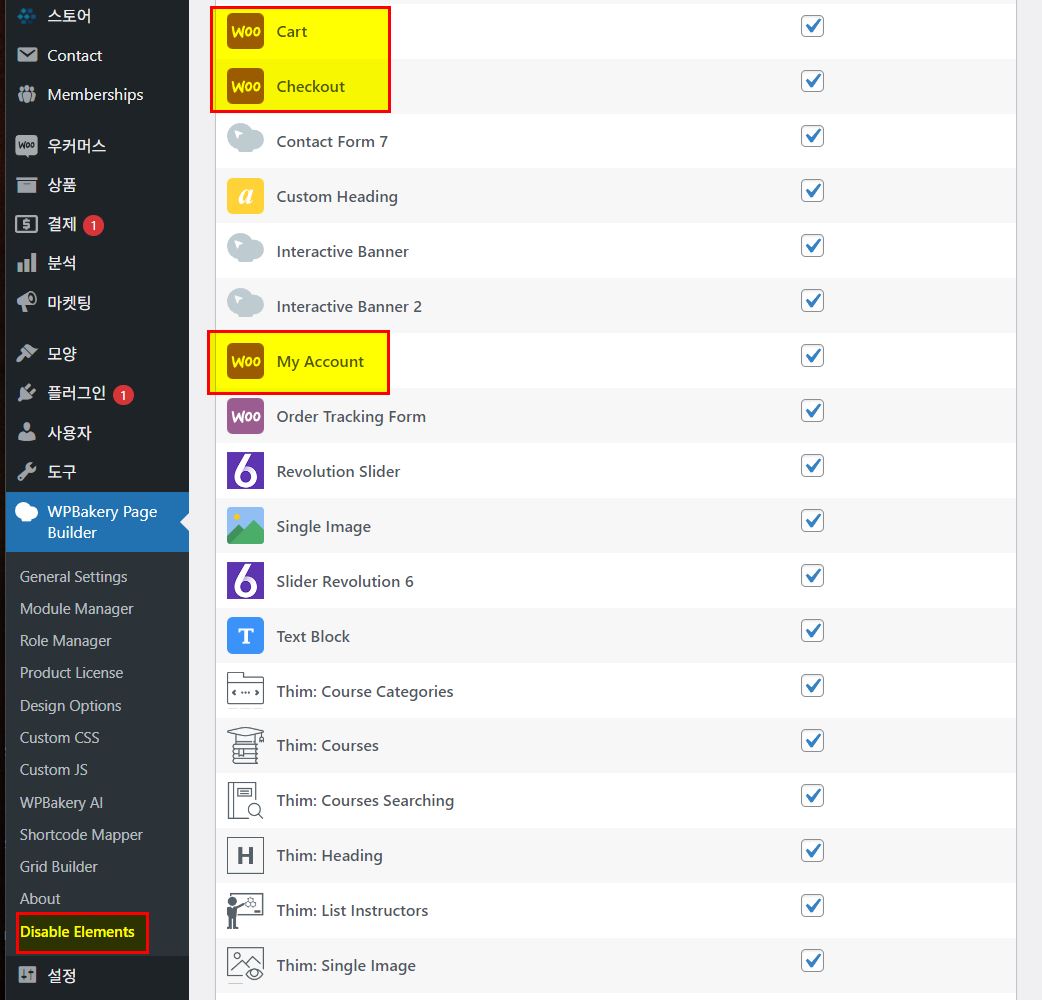The image size is (1042, 1000).
Task: Click the Contact Form 7 cloud icon
Action: coord(245,140)
